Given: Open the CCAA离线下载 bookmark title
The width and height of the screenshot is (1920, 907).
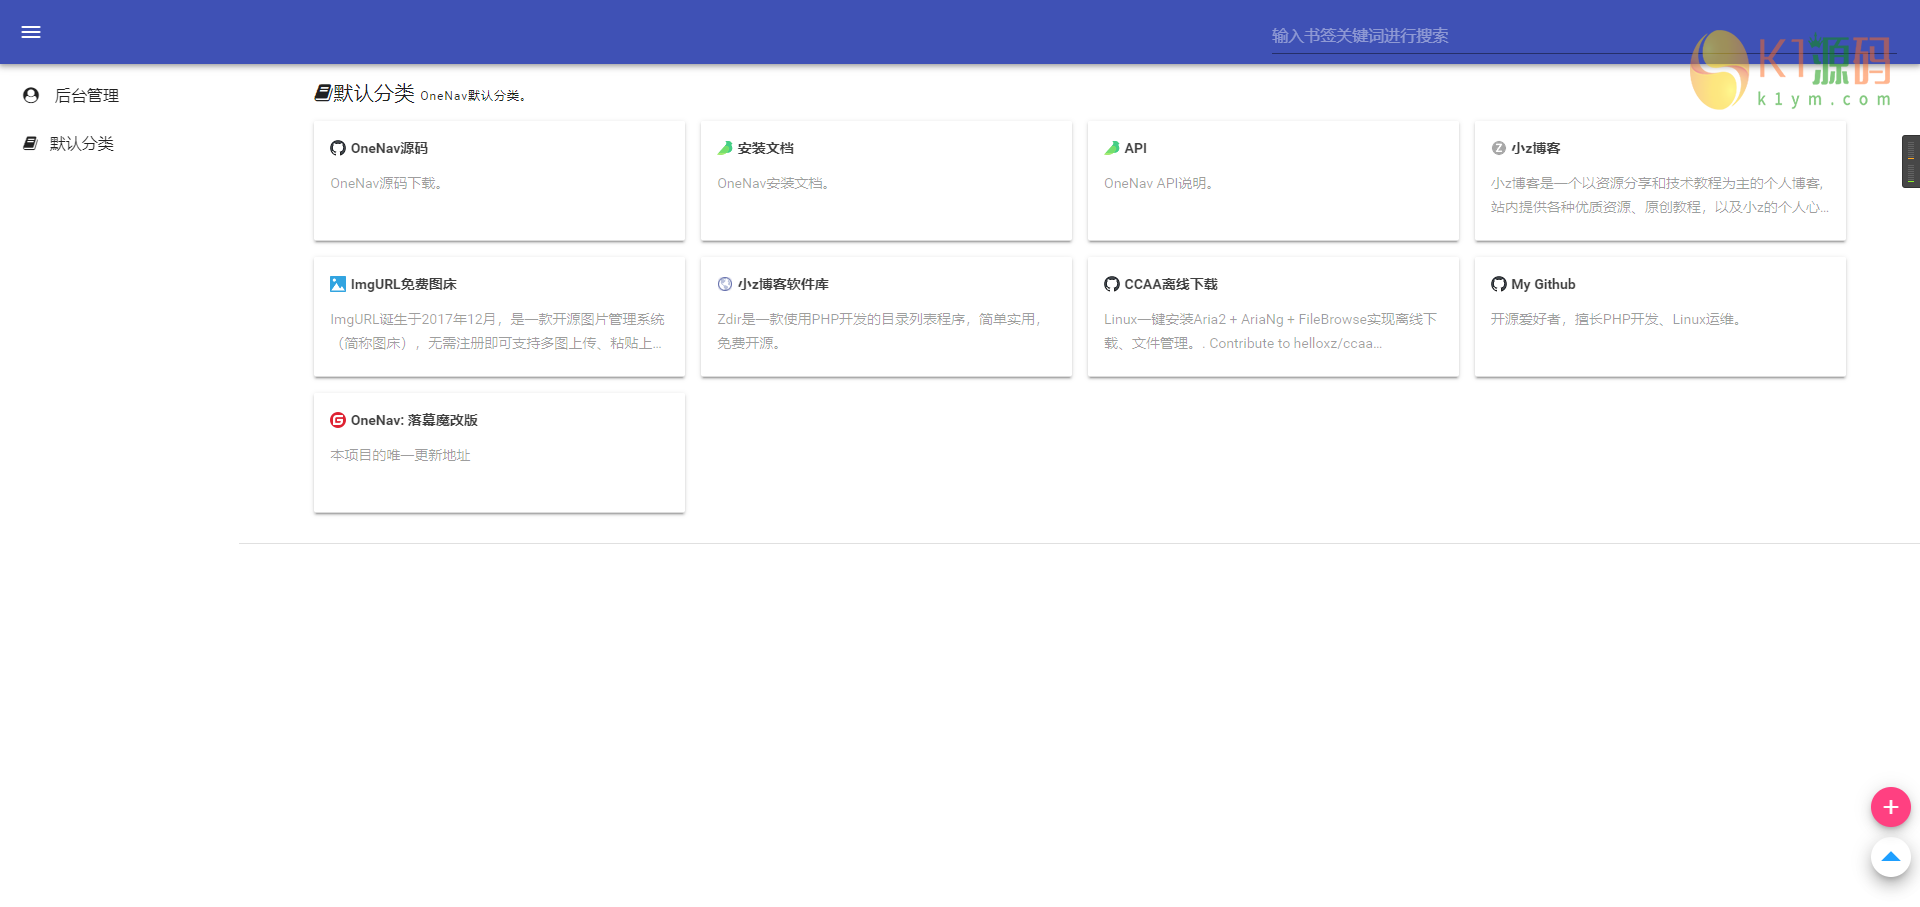Looking at the screenshot, I should 1171,284.
